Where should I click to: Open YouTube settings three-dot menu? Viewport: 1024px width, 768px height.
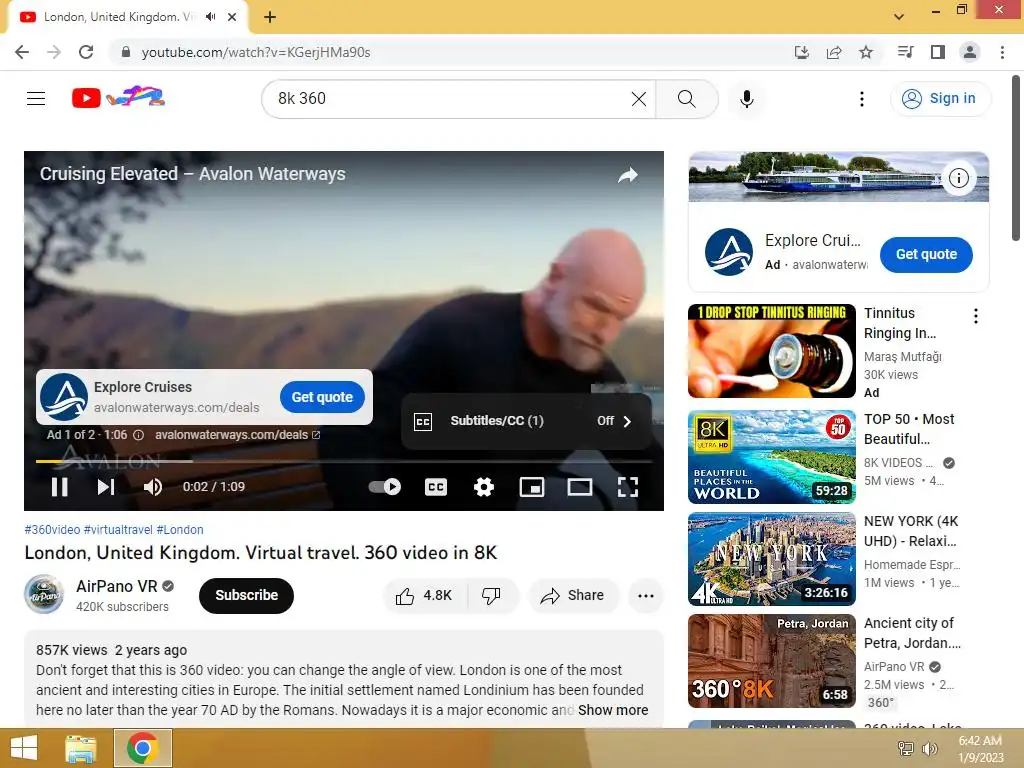point(861,99)
